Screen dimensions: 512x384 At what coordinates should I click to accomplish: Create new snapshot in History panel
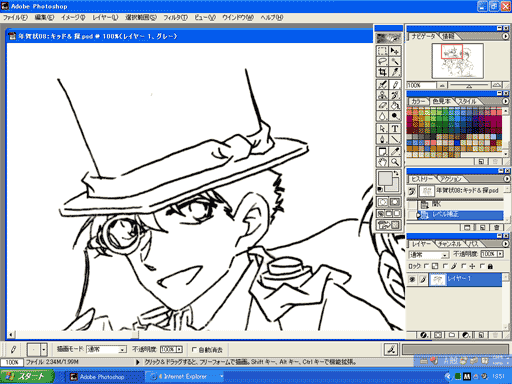(x=482, y=227)
